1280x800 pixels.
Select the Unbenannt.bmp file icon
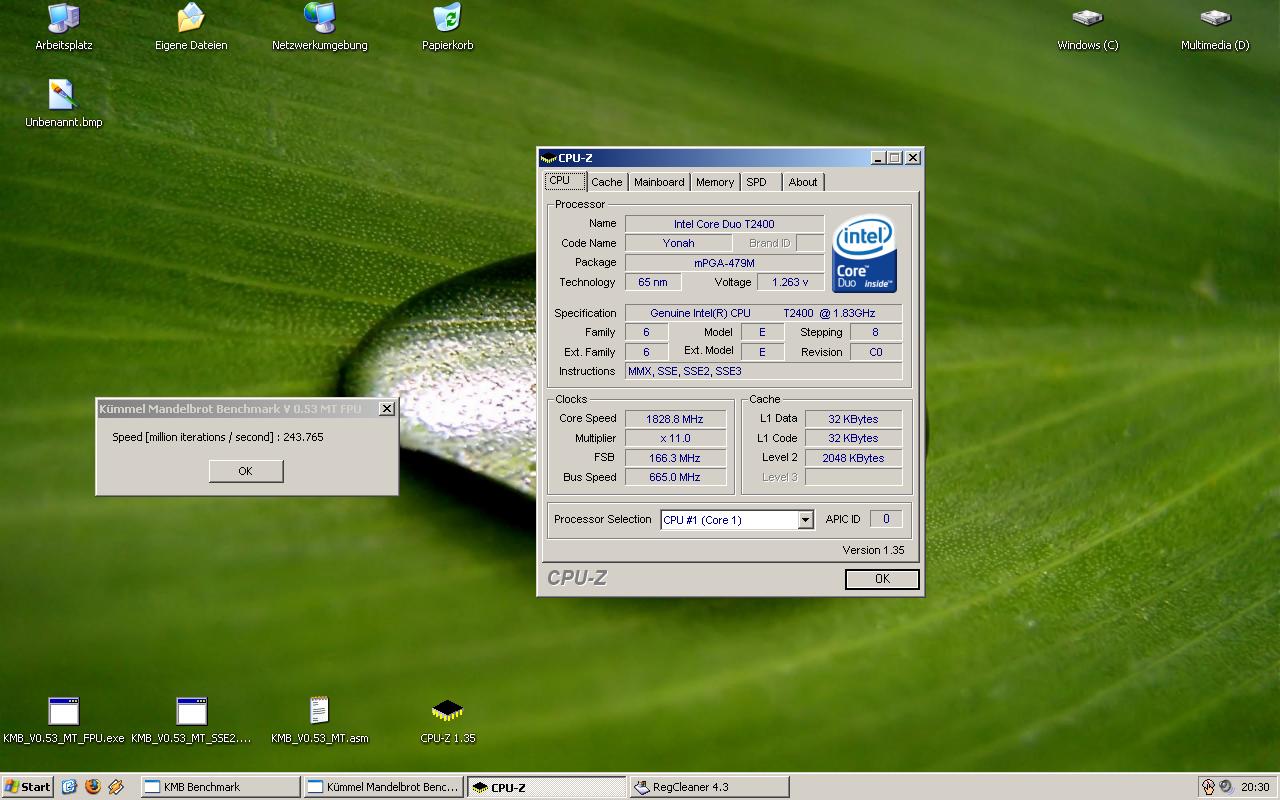tap(63, 96)
